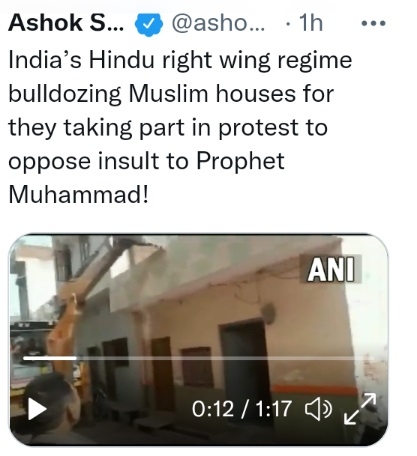Click the playhead at end of white segment
Image resolution: width=417 pixels, height=456 pixels.
tap(76, 358)
